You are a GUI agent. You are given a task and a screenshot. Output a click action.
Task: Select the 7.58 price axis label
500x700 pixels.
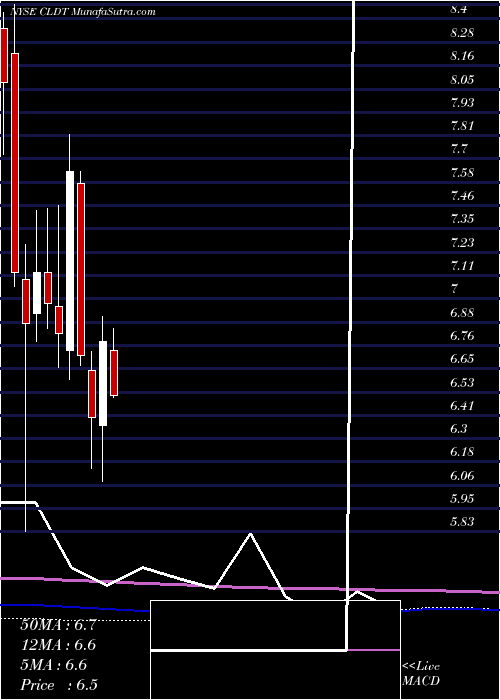tap(462, 172)
